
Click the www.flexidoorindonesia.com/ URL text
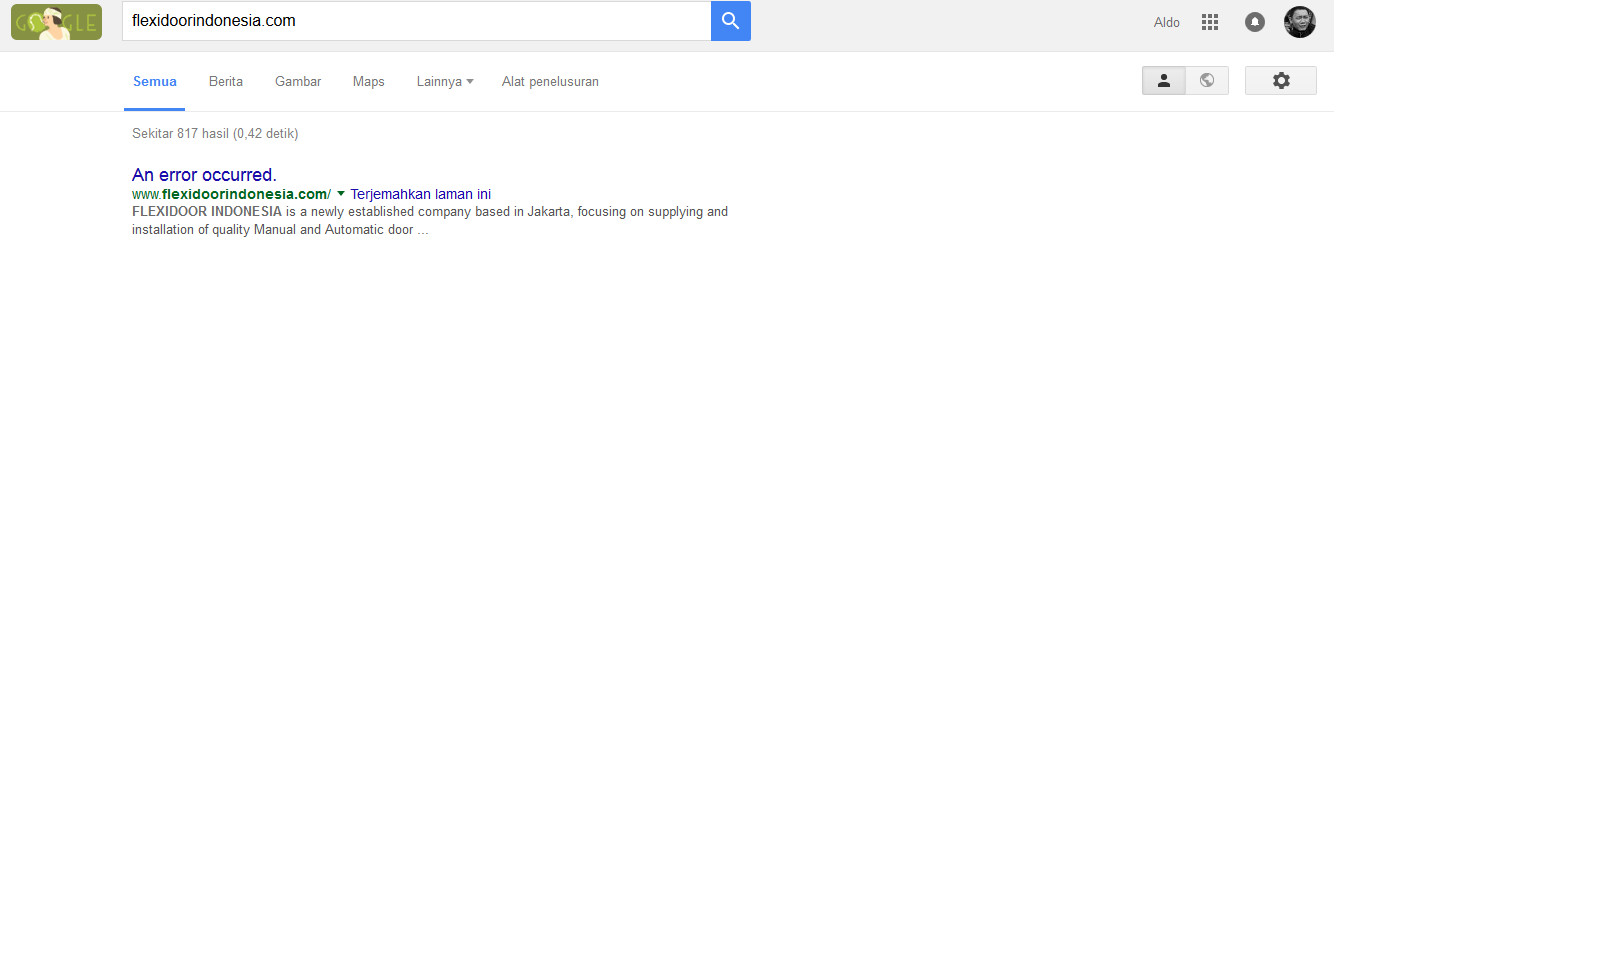[x=231, y=194]
